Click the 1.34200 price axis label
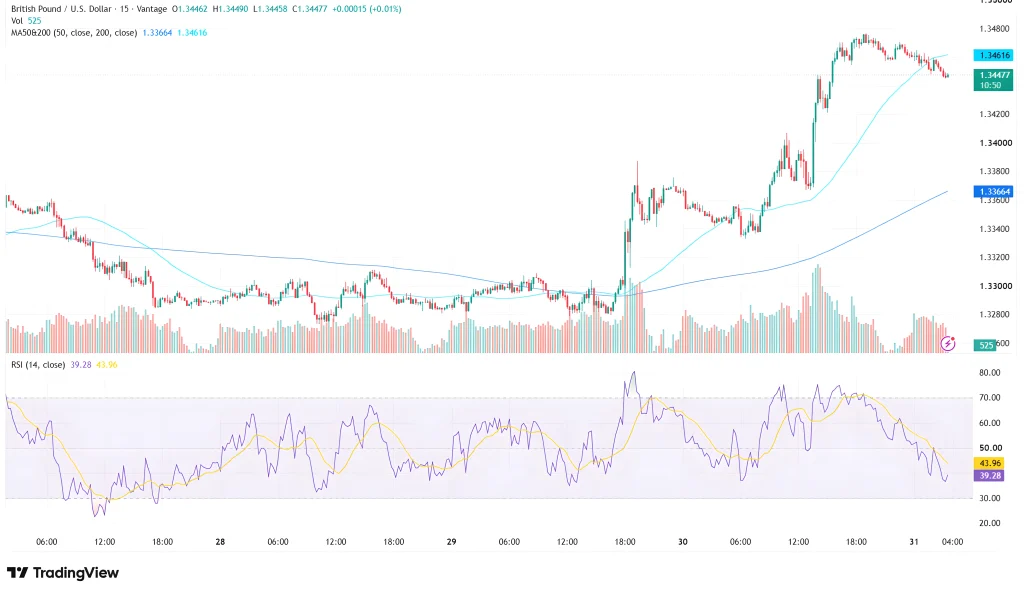The height and width of the screenshot is (594, 1024). [x=995, y=114]
